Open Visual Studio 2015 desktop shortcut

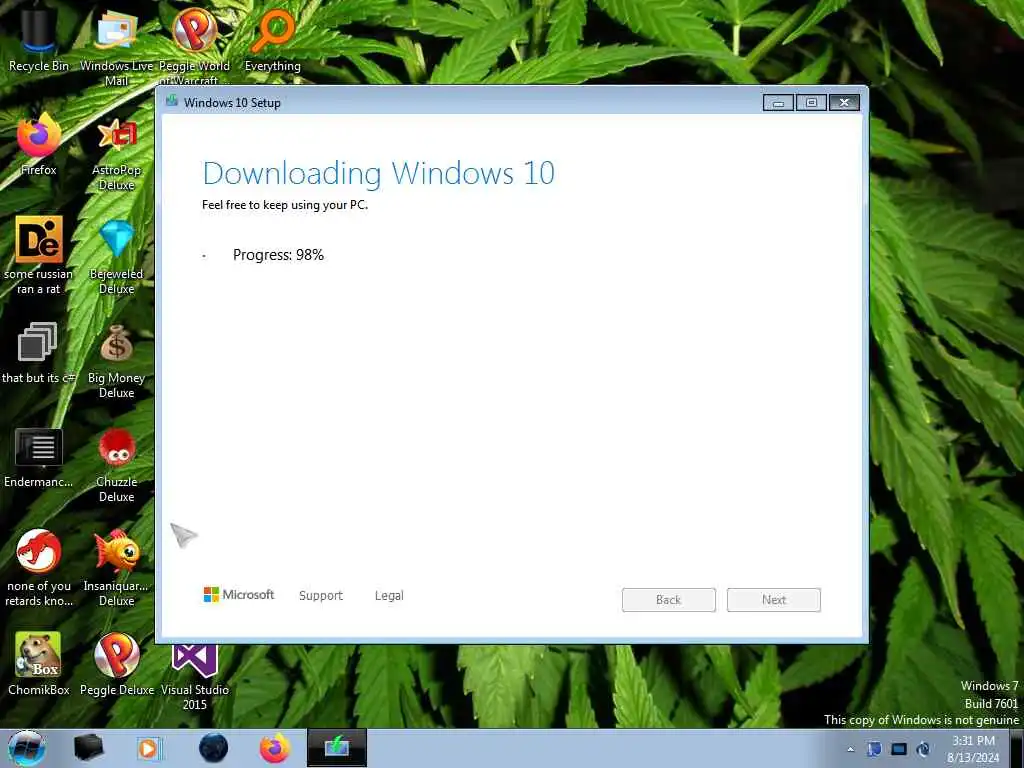pyautogui.click(x=194, y=676)
